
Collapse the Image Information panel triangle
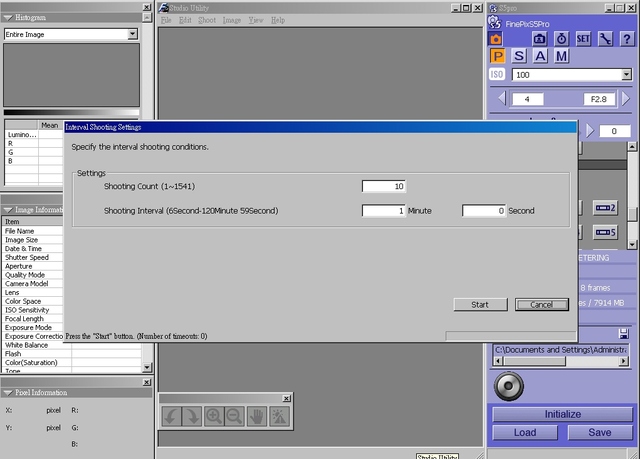(8, 210)
